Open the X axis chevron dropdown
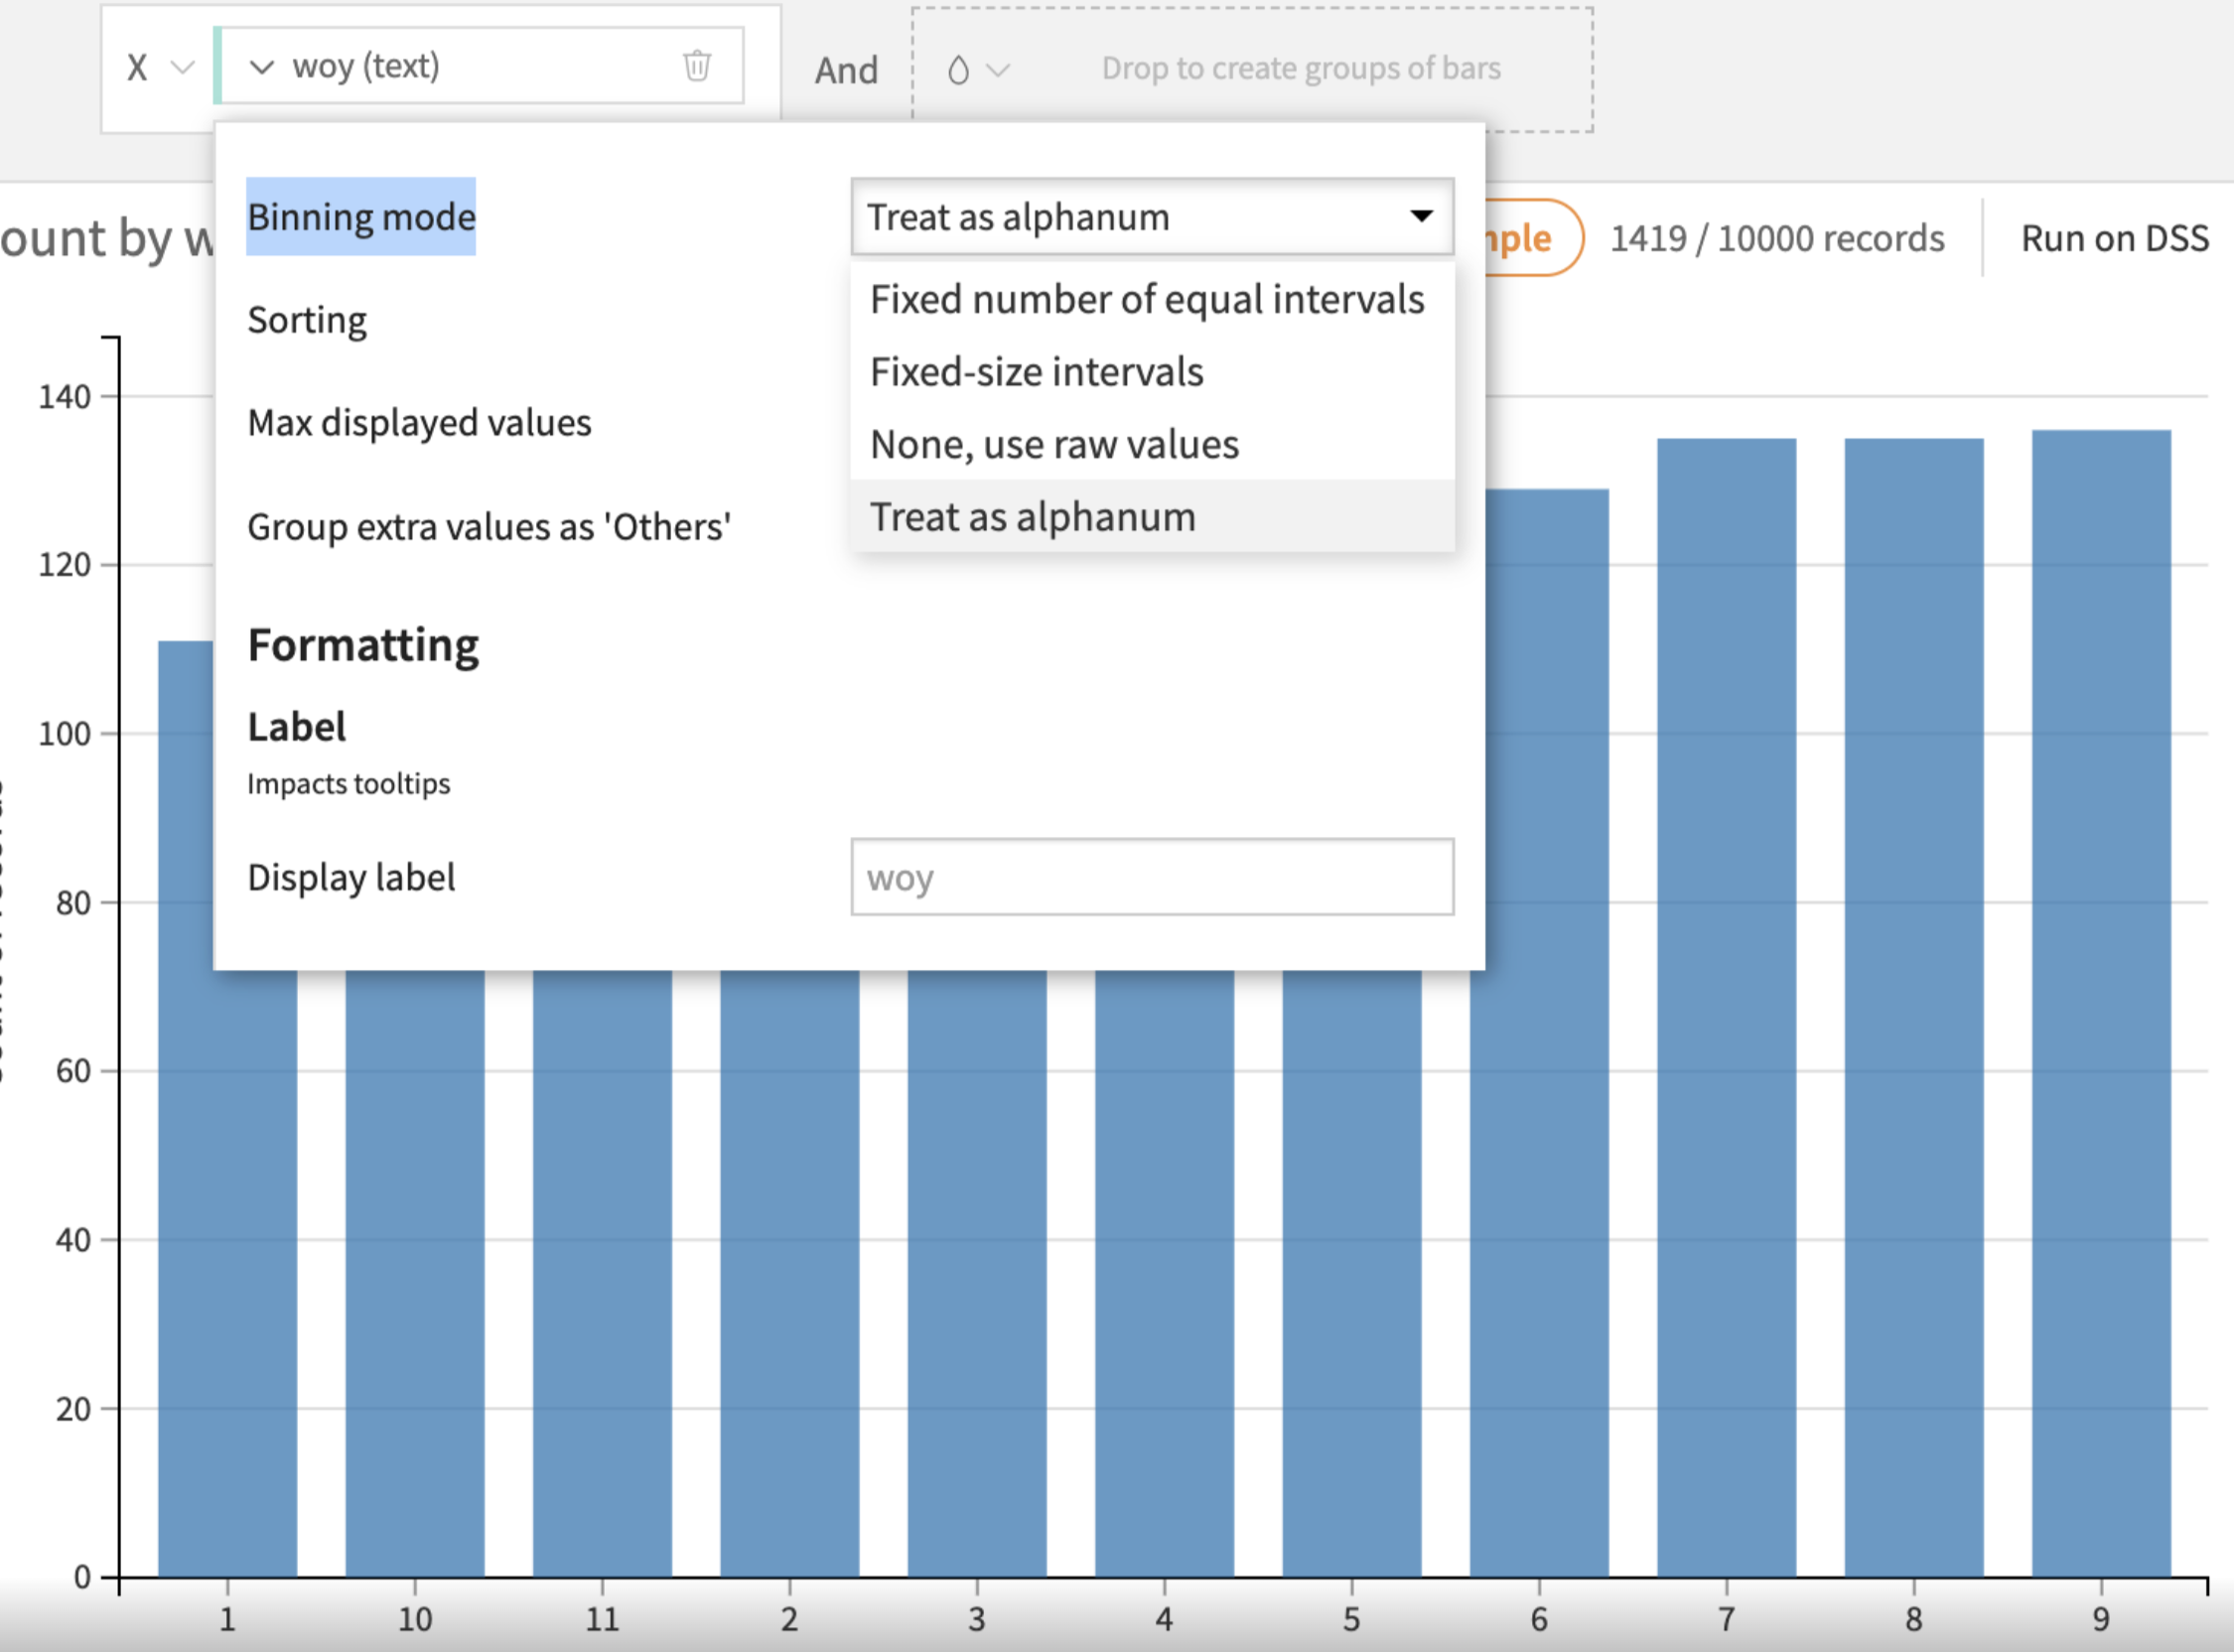Screen dimensions: 2234x1652 (x=182, y=68)
